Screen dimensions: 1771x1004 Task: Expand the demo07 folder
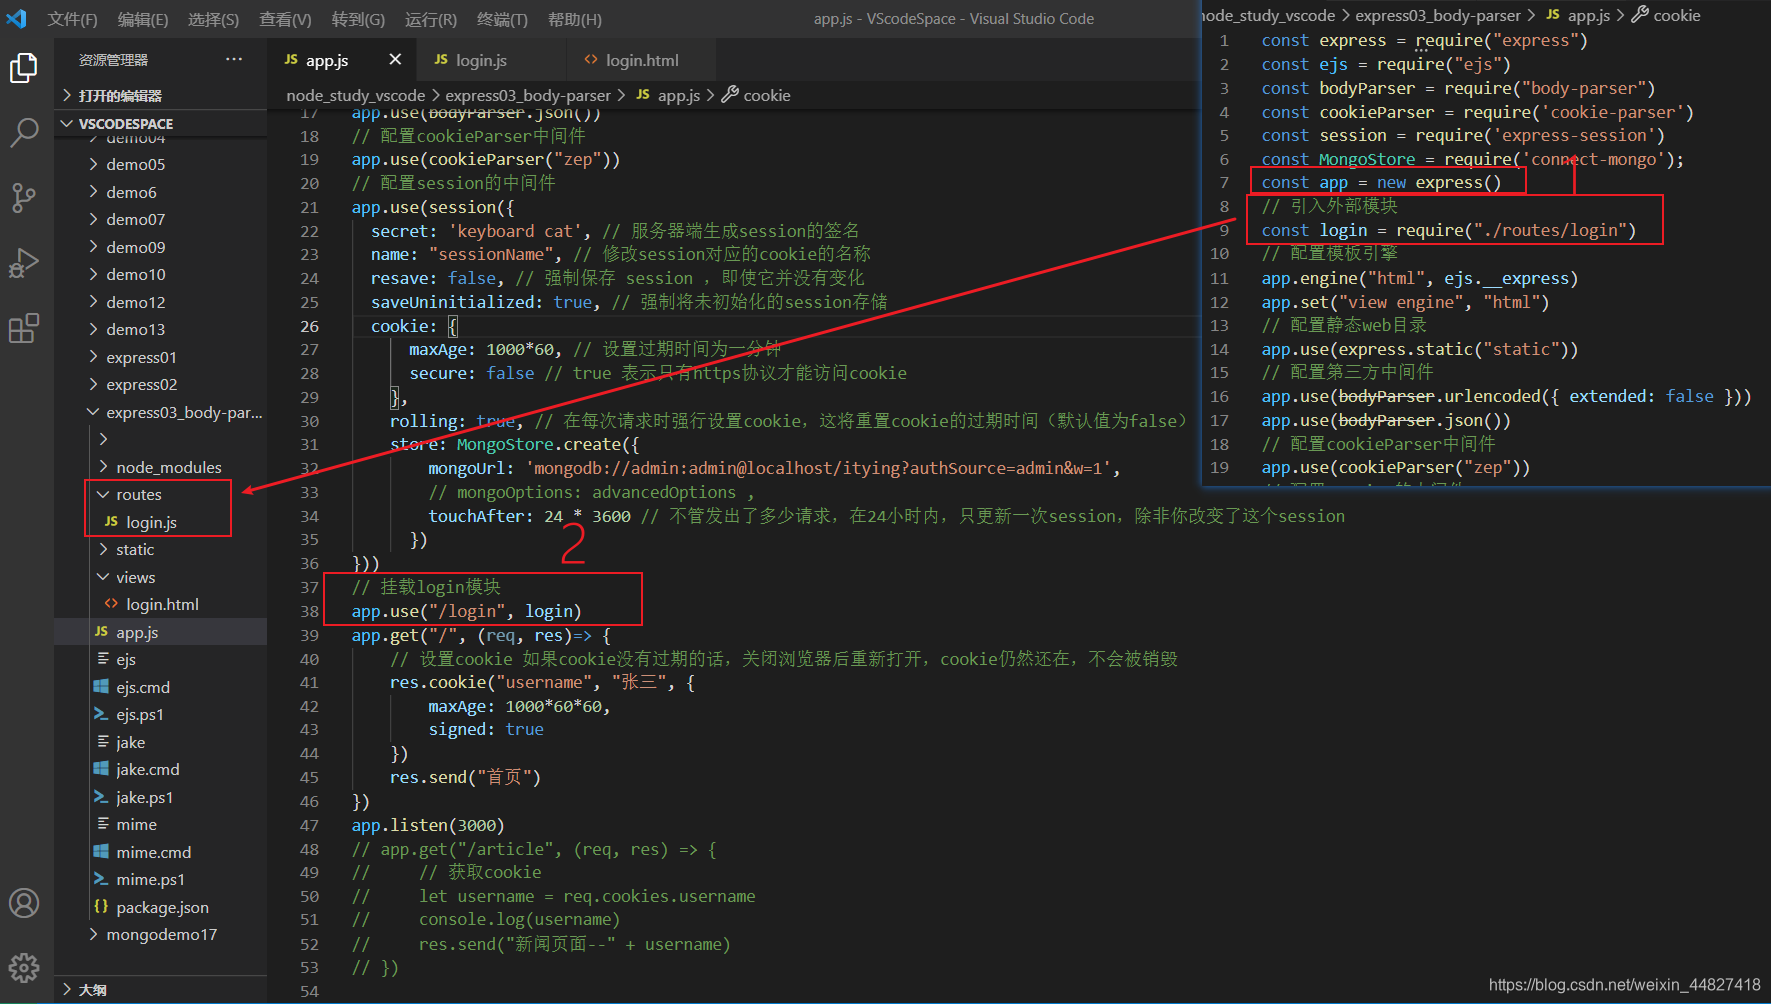coord(160,219)
